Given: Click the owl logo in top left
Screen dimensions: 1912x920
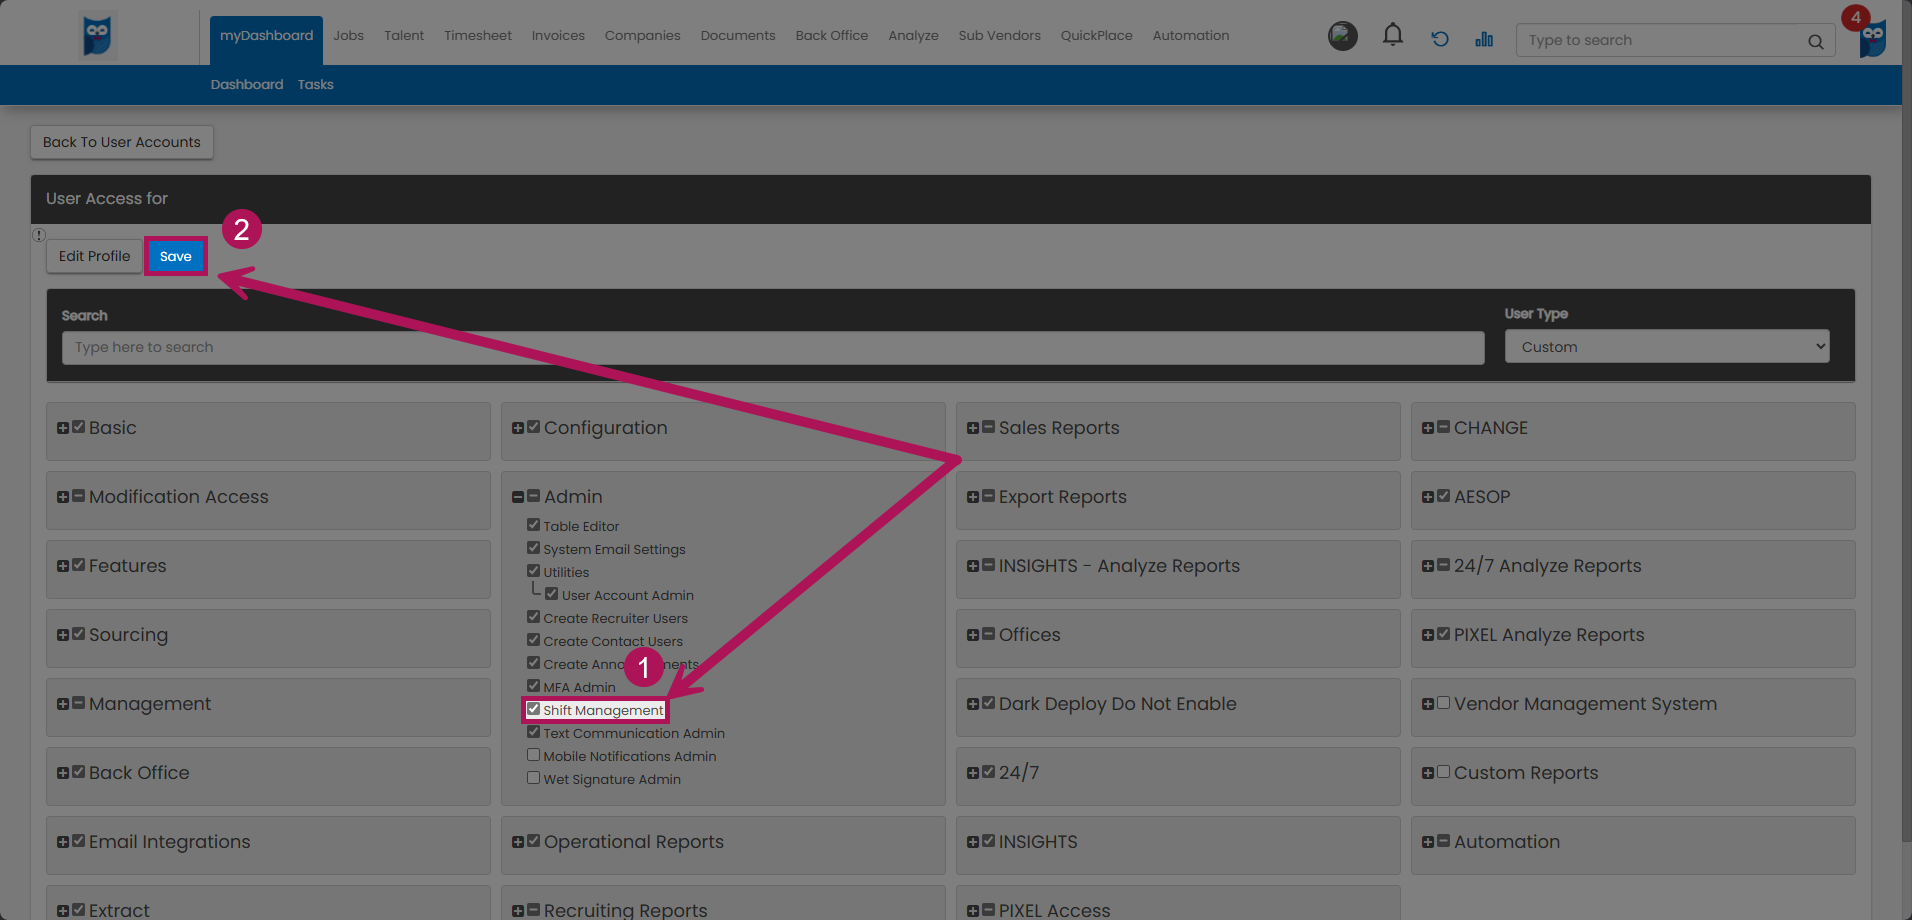Looking at the screenshot, I should click(x=97, y=36).
